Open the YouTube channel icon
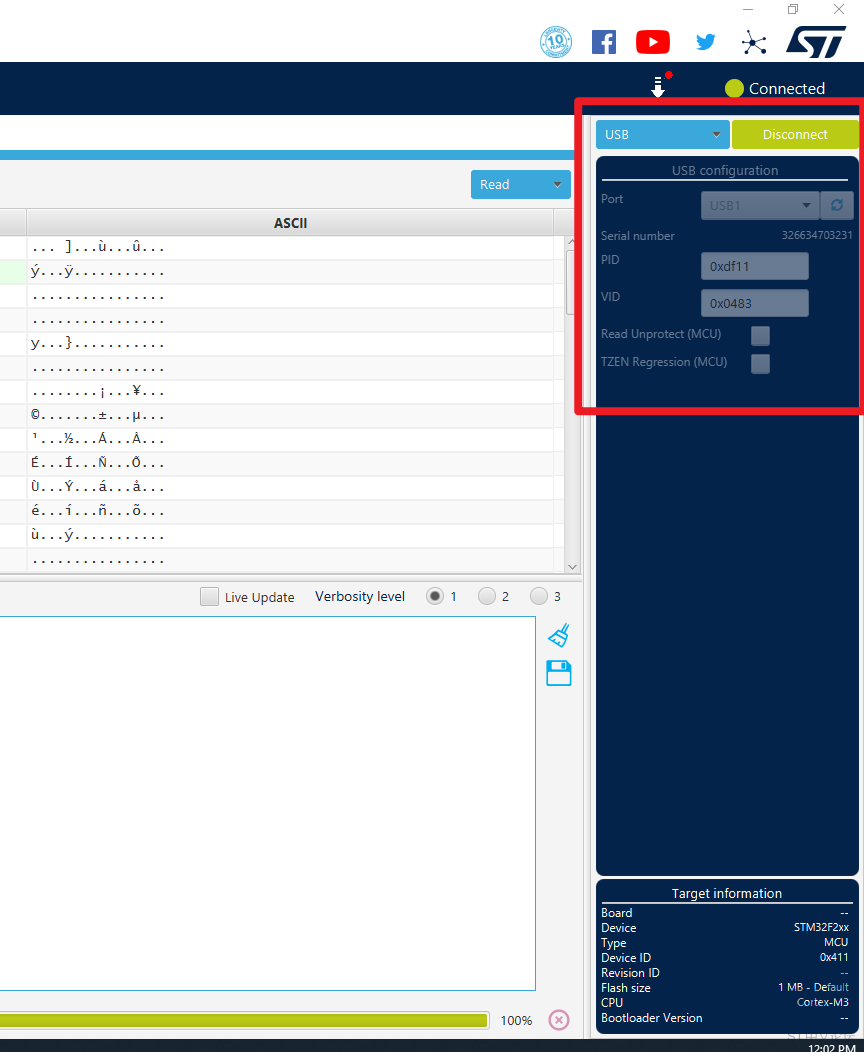Image resolution: width=864 pixels, height=1052 pixels. (653, 42)
